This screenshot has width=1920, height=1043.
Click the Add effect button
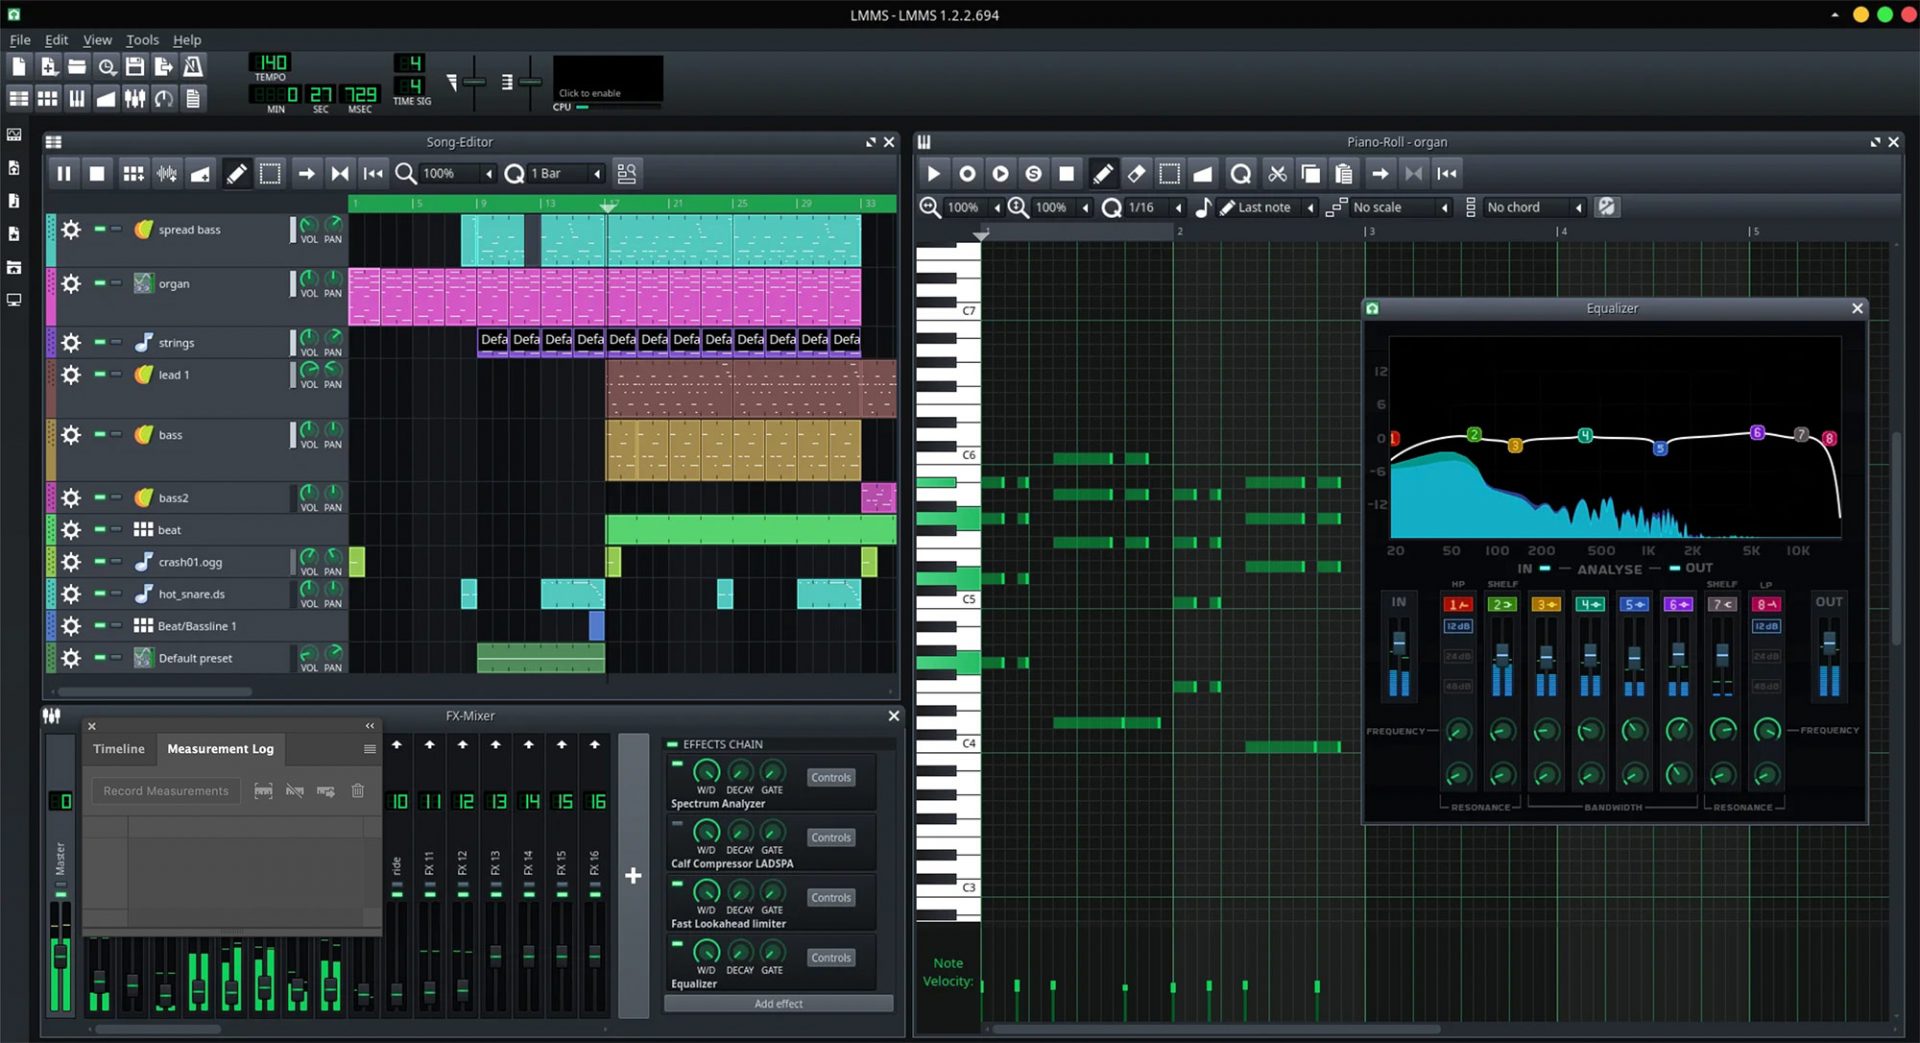click(778, 1004)
